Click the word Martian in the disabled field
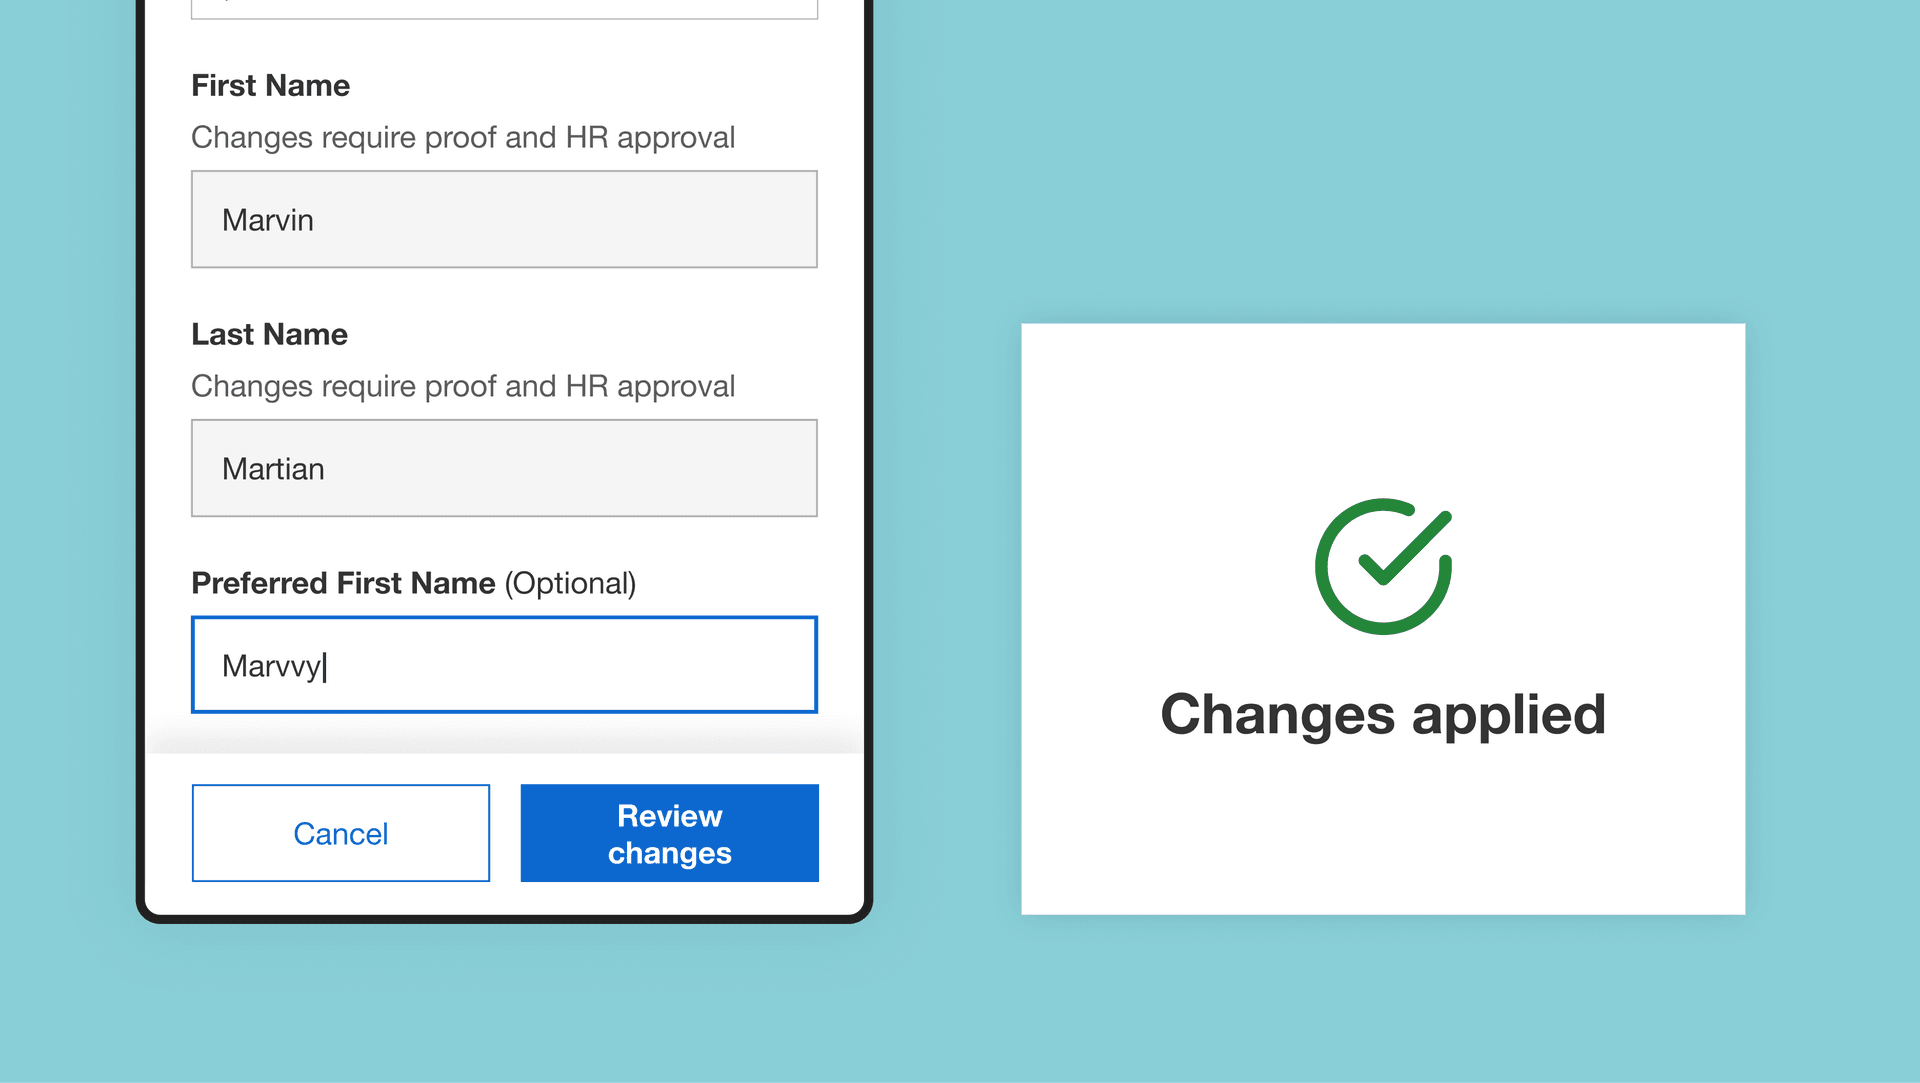The height and width of the screenshot is (1083, 1920). (273, 469)
